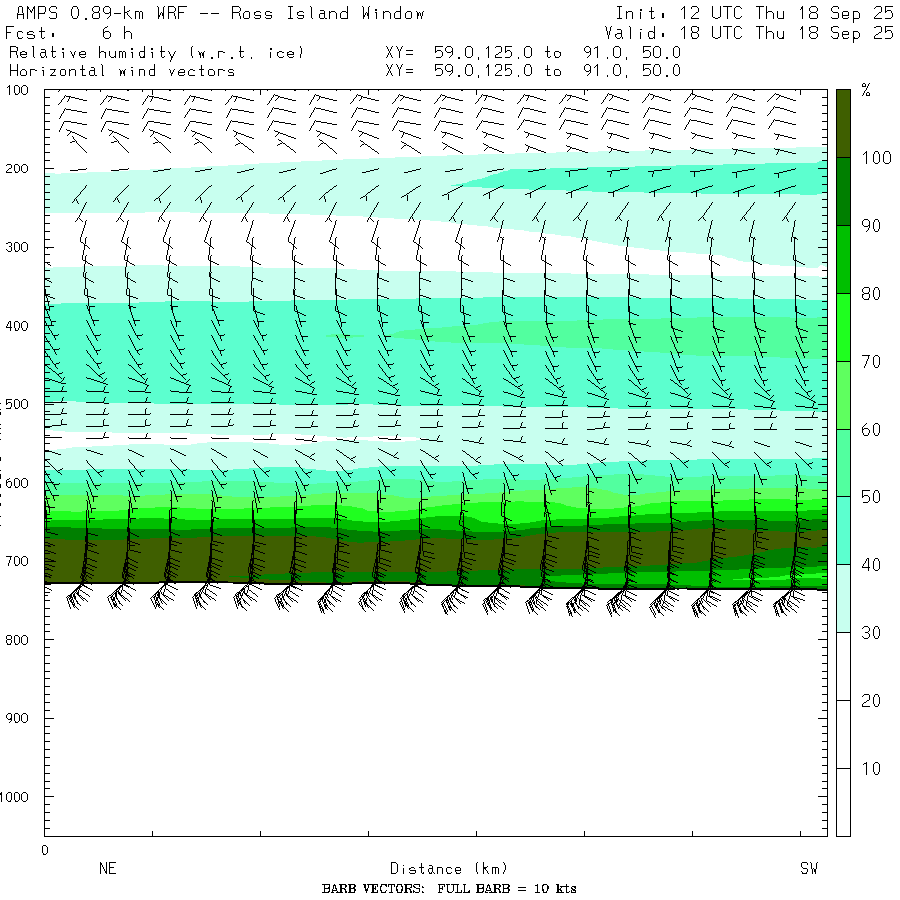Screen dimensions: 900x900
Task: Select the white 20-30 percent colorbar segment
Action: pyautogui.click(x=843, y=666)
